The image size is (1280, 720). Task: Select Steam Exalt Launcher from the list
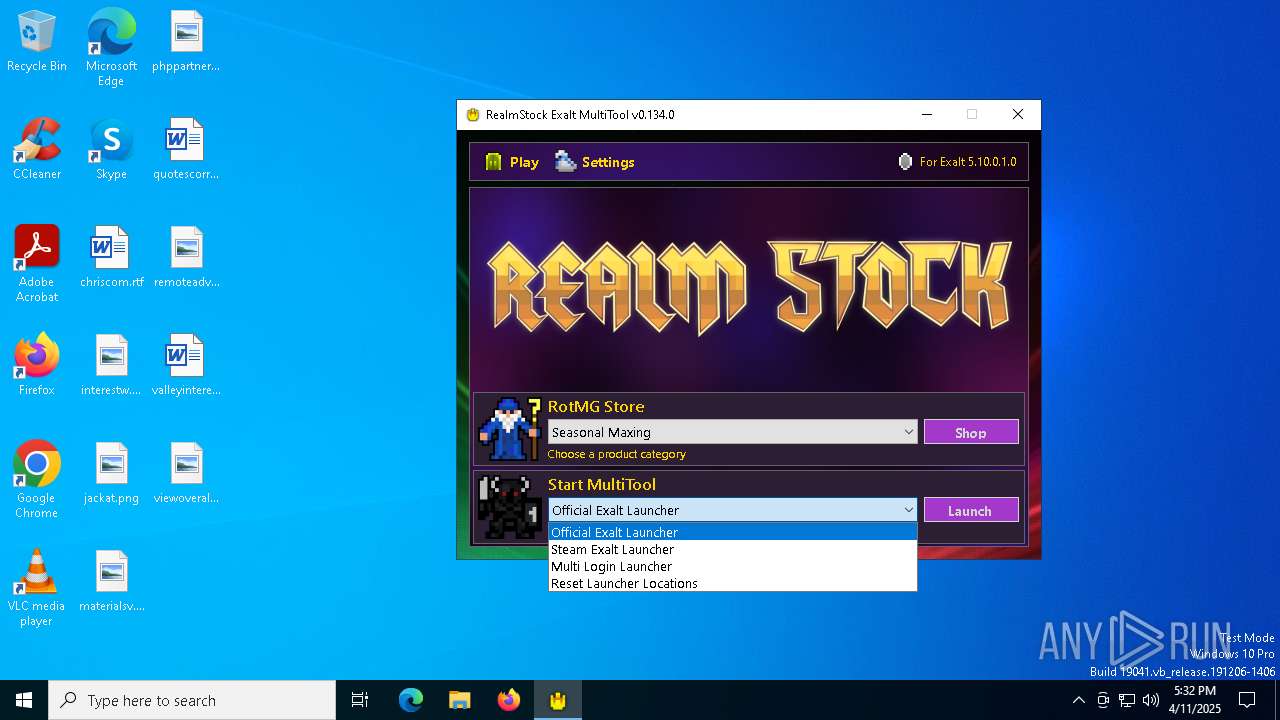pyautogui.click(x=733, y=549)
